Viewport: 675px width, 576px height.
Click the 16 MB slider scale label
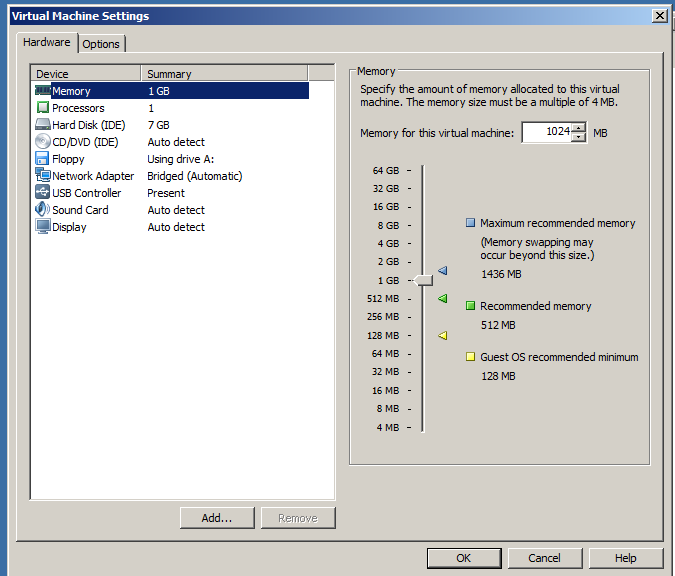pyautogui.click(x=385, y=390)
